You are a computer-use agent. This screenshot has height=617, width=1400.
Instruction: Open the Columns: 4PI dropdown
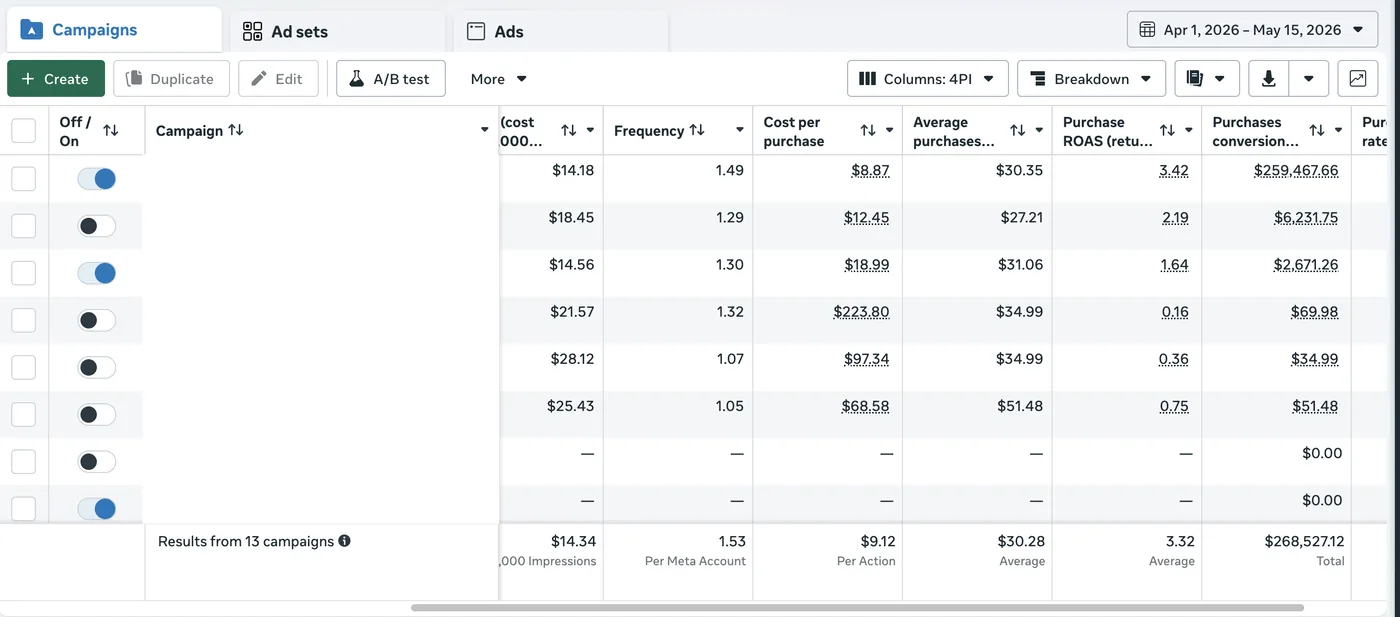coord(927,79)
